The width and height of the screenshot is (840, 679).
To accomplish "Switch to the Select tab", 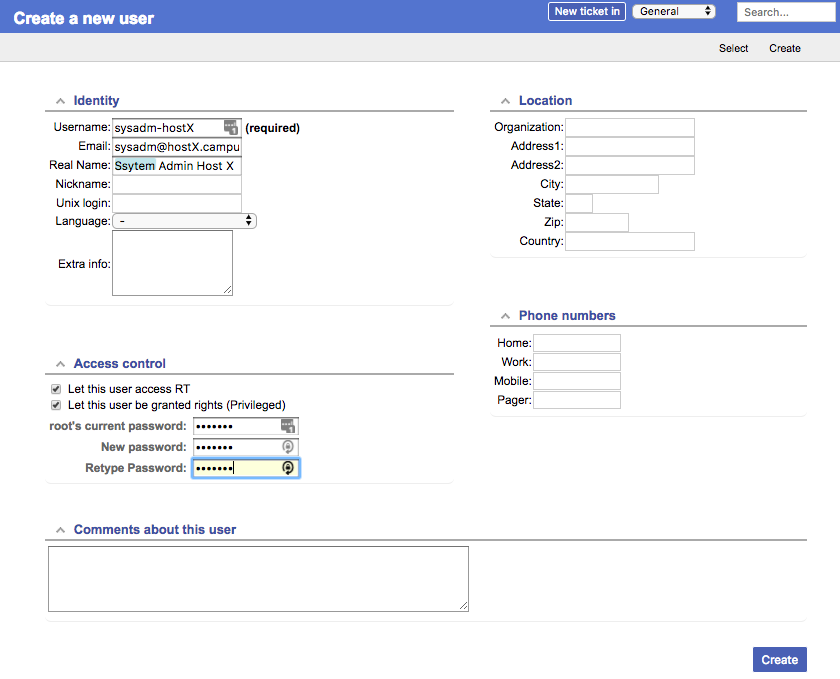I will pyautogui.click(x=733, y=48).
